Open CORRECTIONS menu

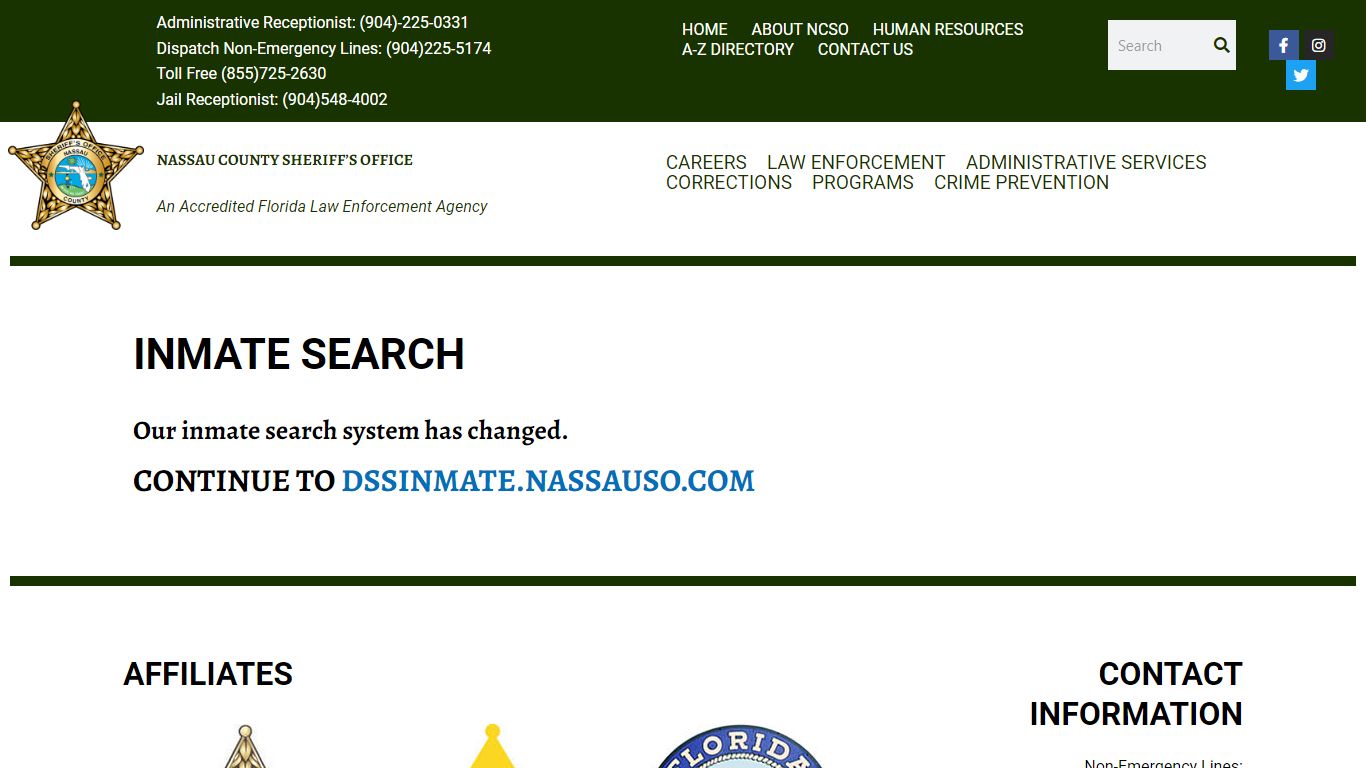point(729,182)
